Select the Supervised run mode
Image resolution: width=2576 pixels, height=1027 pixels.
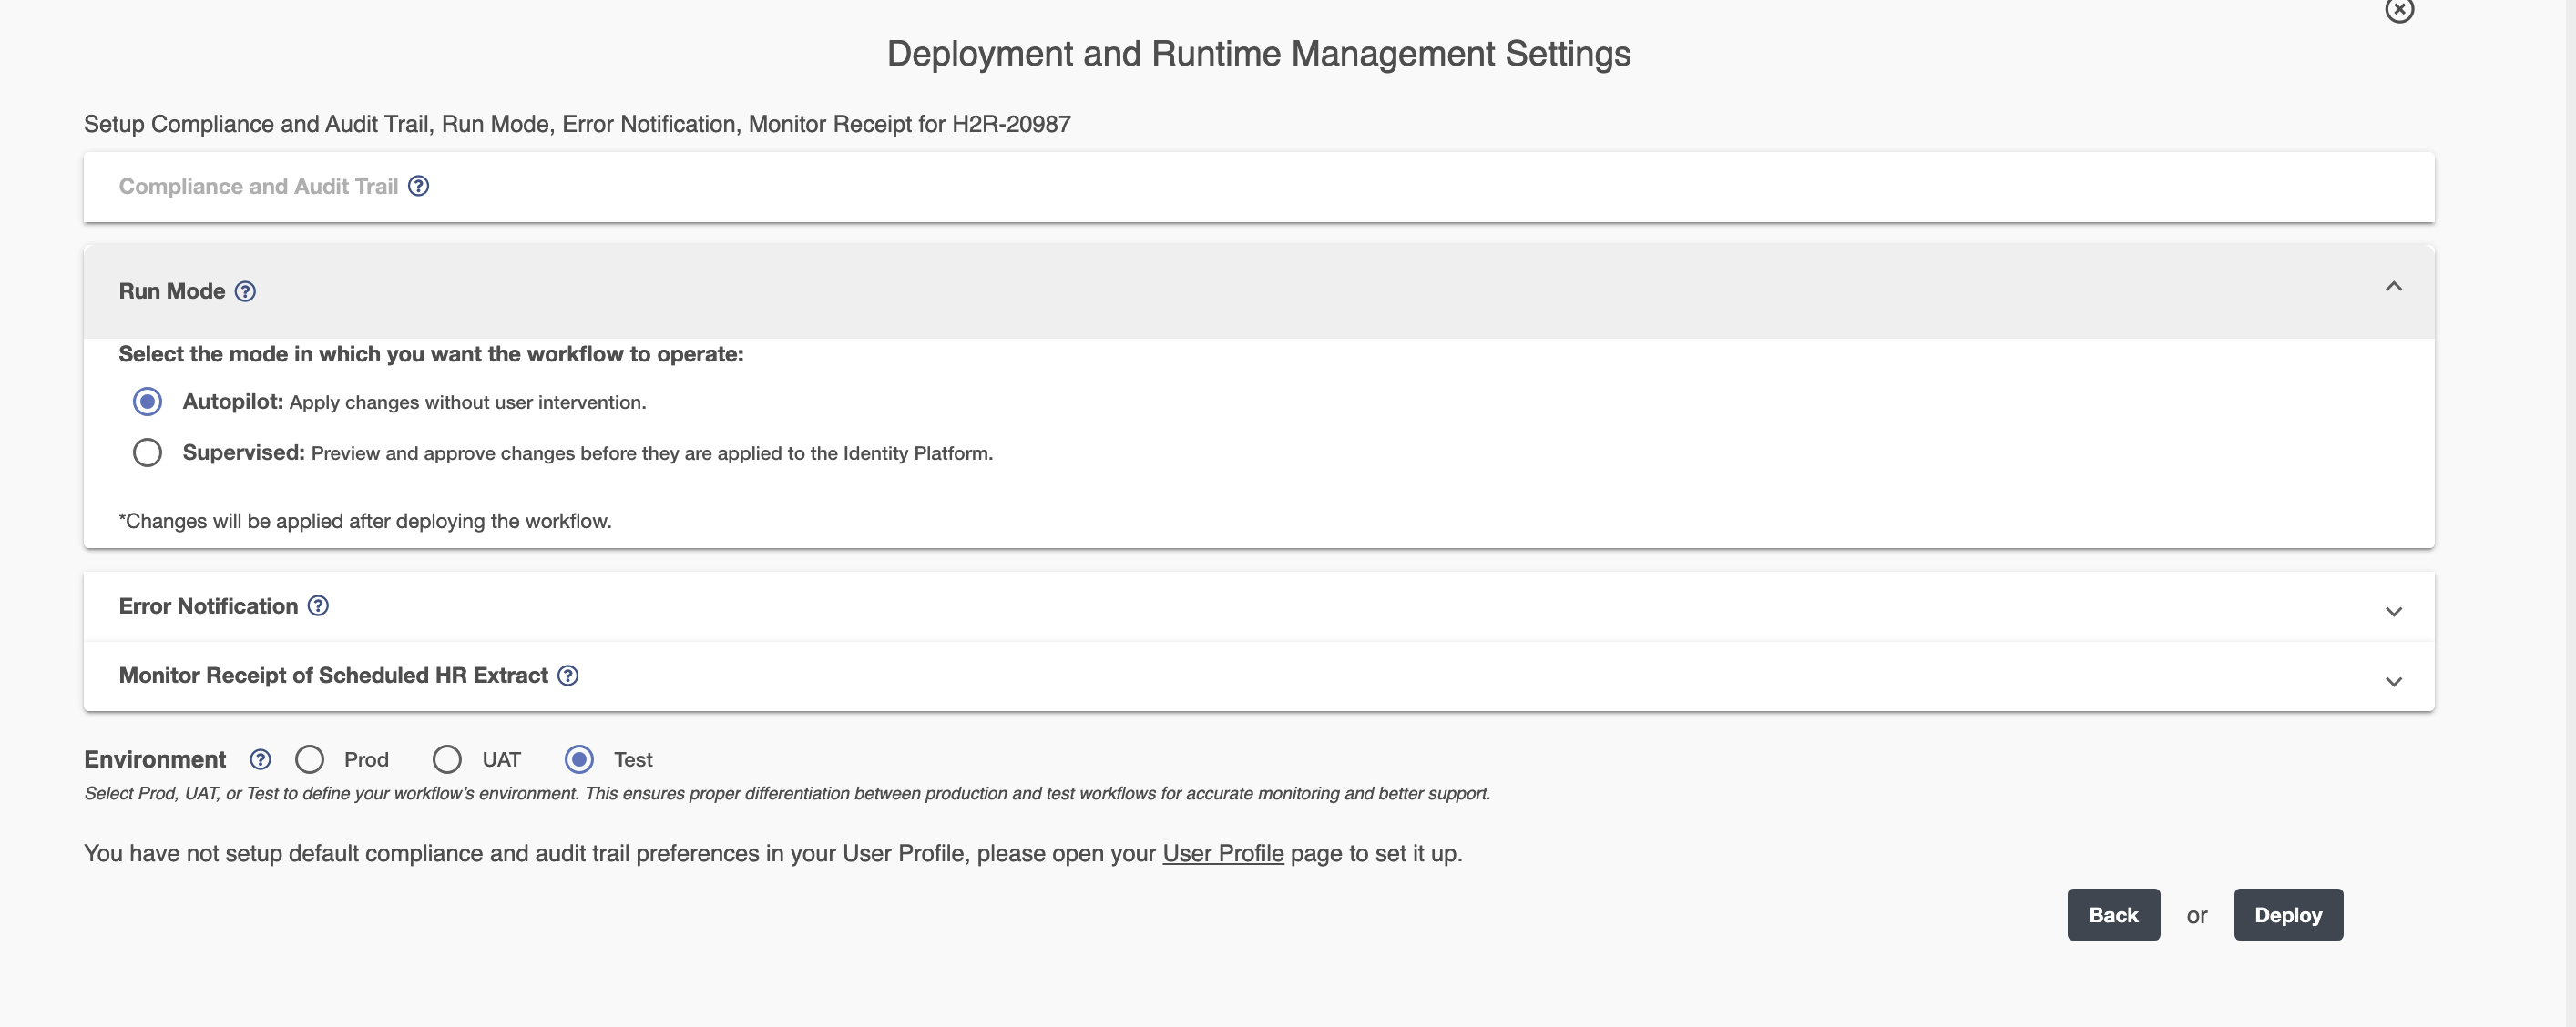[147, 453]
